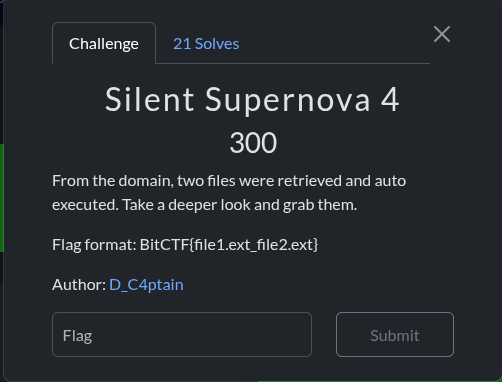Focus the Flag input field
The height and width of the screenshot is (382, 502).
(182, 335)
